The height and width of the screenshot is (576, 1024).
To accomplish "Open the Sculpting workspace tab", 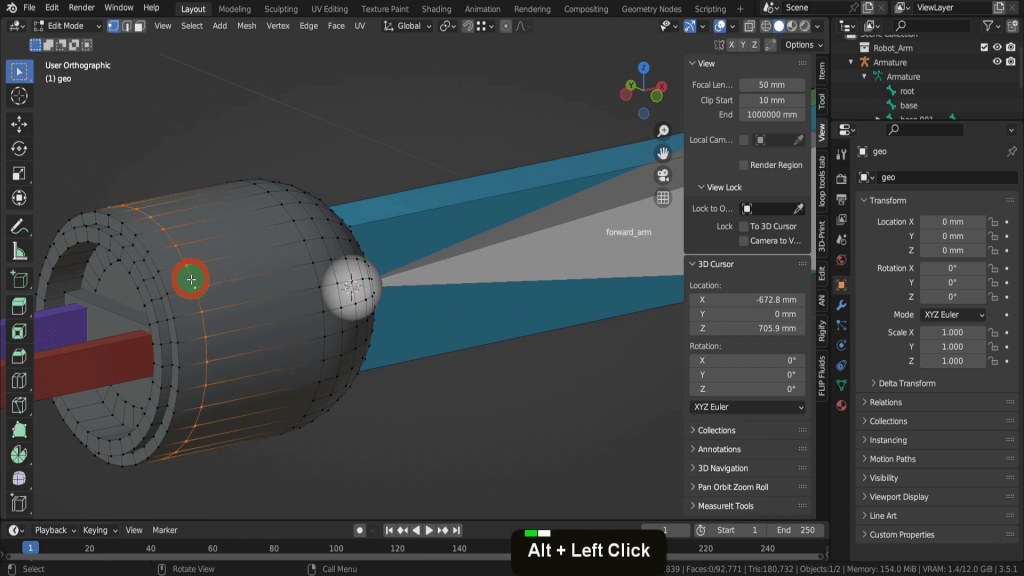I will pos(280,9).
